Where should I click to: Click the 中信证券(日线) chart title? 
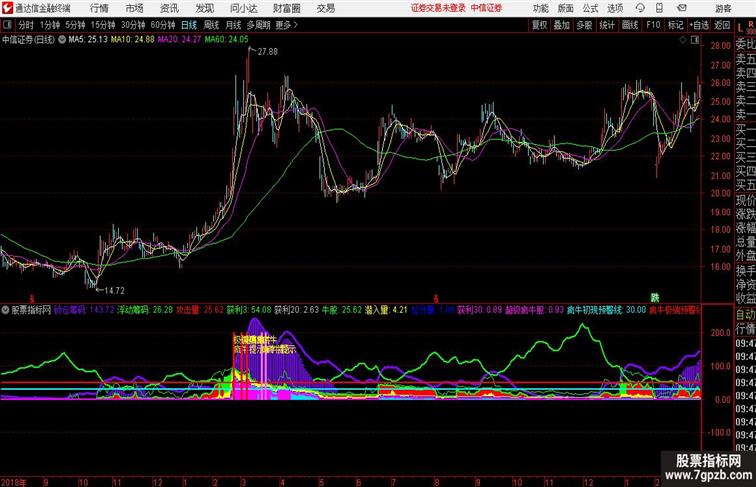28,40
